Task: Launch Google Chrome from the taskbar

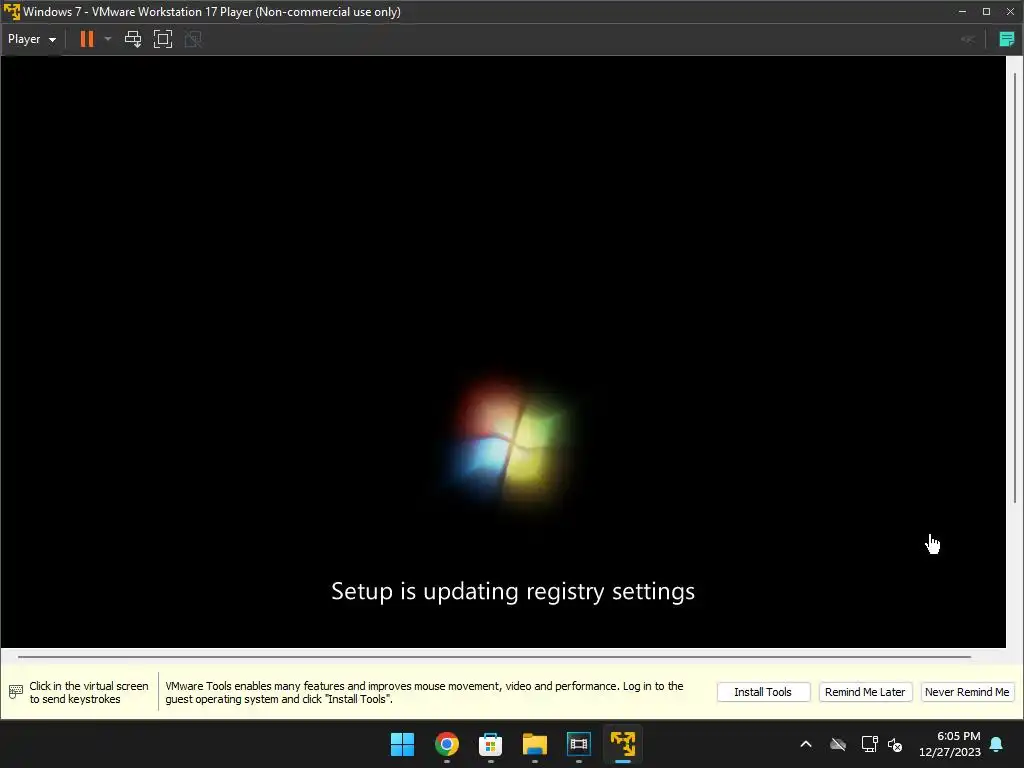Action: tap(447, 744)
